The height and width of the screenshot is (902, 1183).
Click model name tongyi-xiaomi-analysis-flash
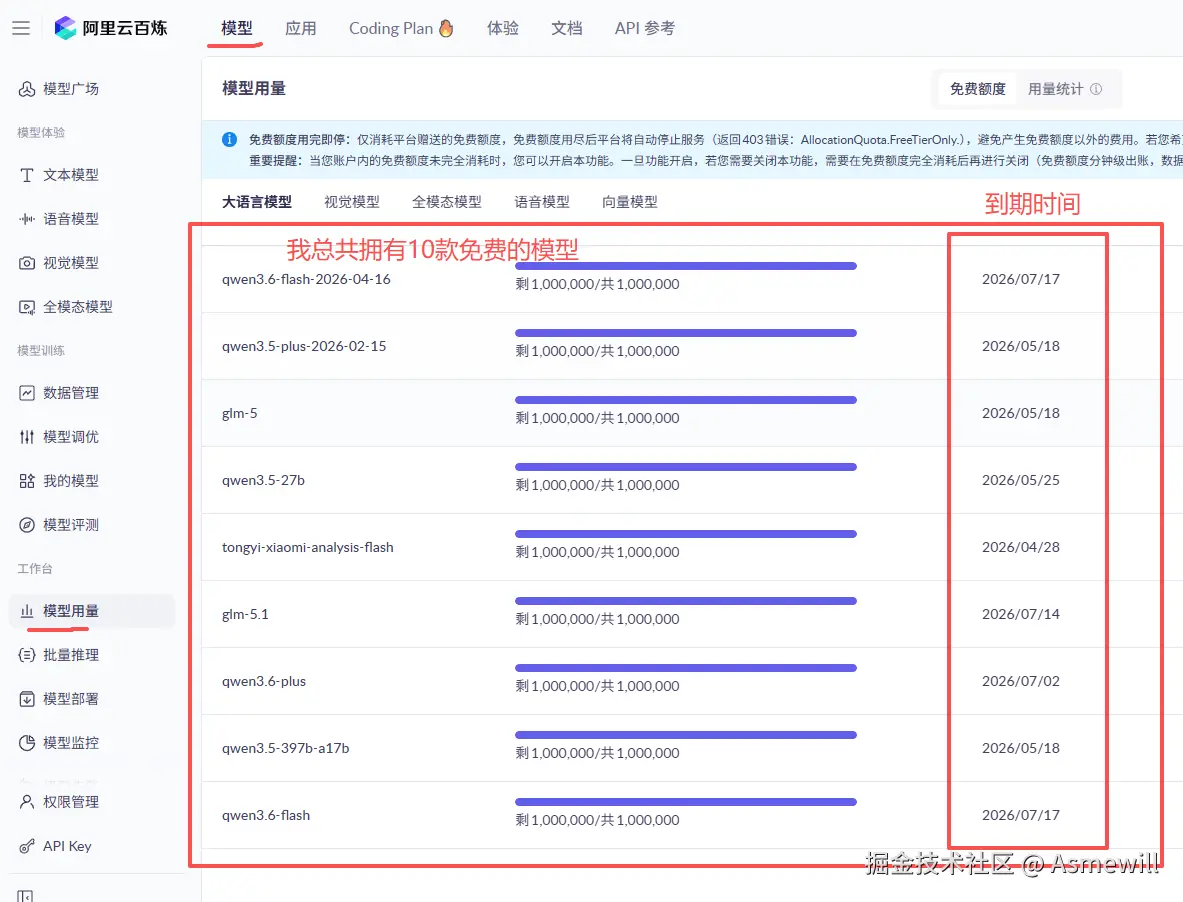tap(308, 548)
